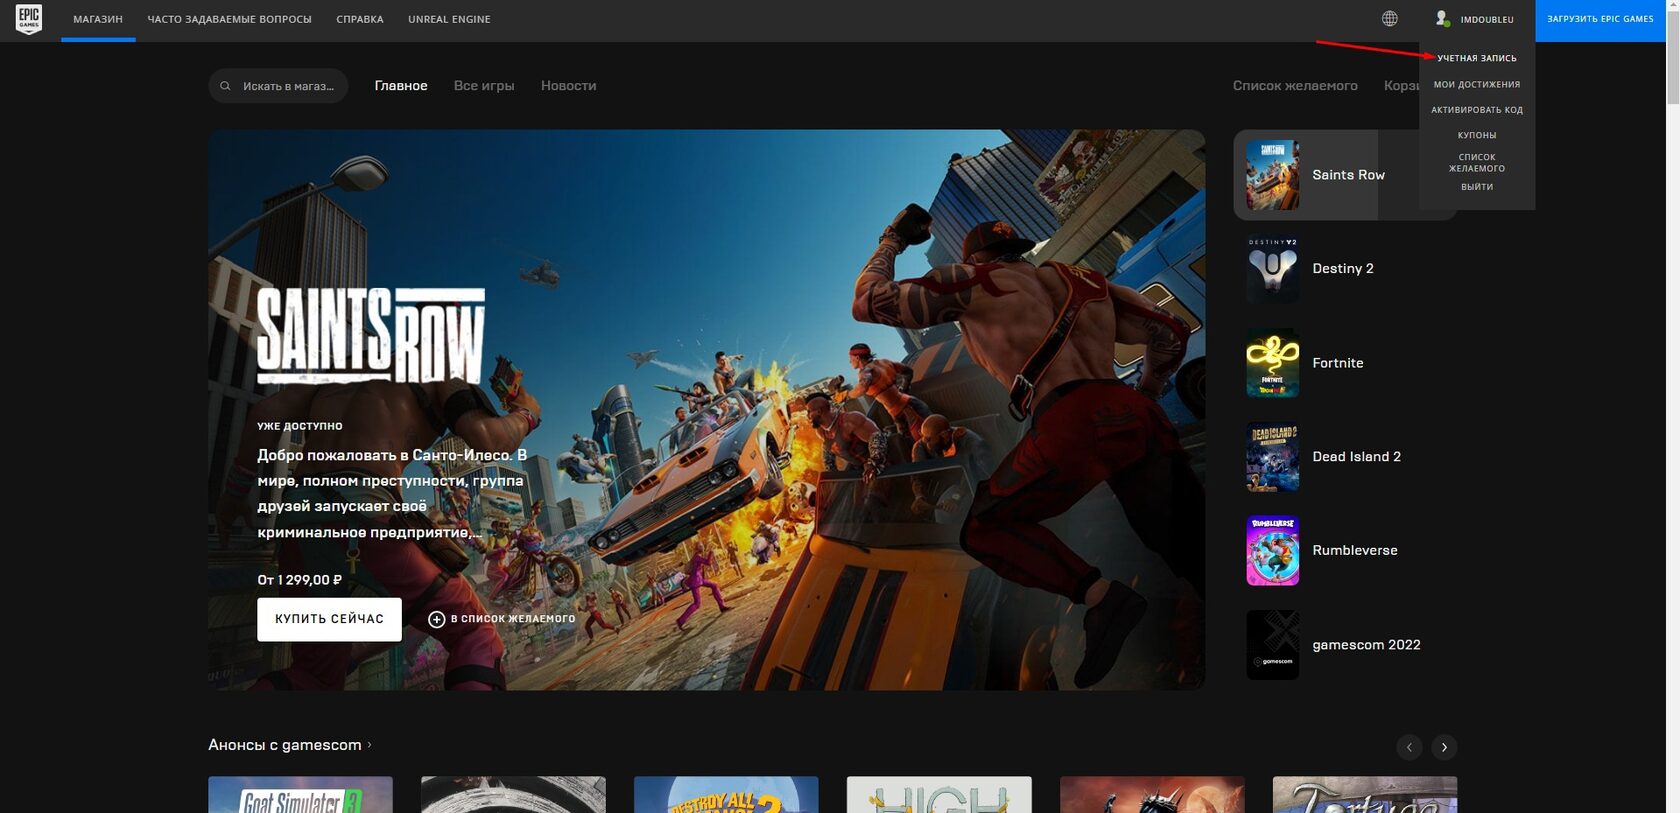Open Список желаемого link in store bar
The image size is (1680, 813).
click(x=1295, y=86)
